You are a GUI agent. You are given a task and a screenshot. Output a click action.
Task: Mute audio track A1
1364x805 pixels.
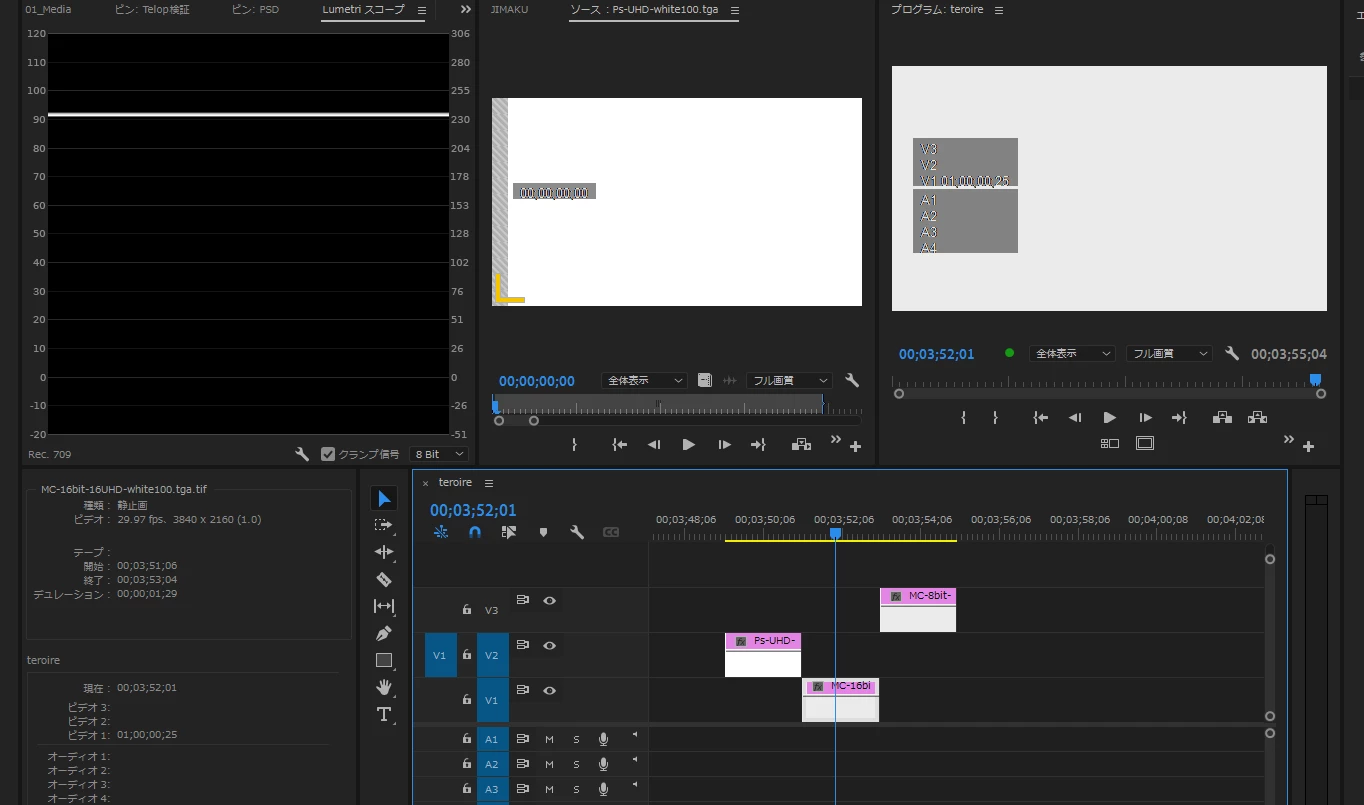point(549,739)
